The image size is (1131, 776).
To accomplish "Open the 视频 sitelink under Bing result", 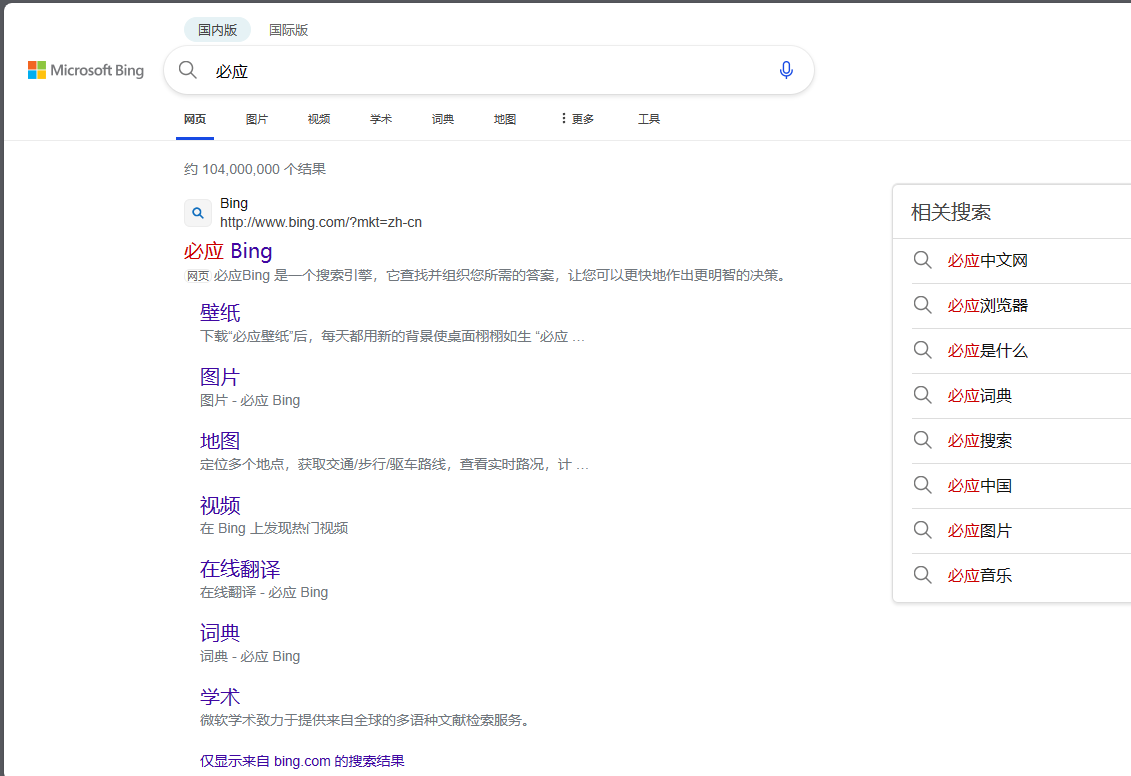I will pyautogui.click(x=220, y=505).
